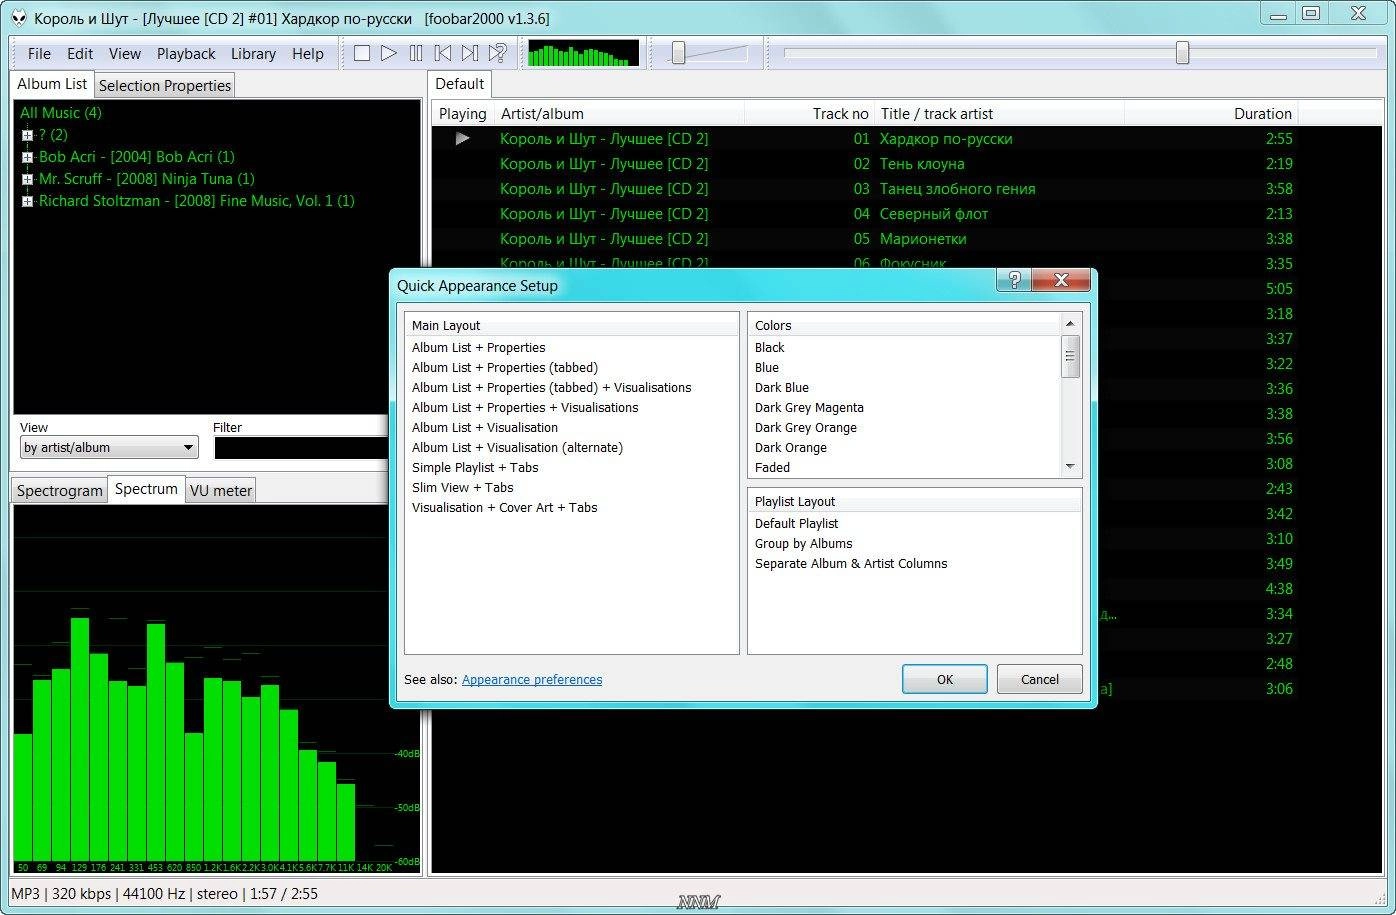Click the toolbar spectrum visualisation
Screen dimensions: 1396x915
583,53
